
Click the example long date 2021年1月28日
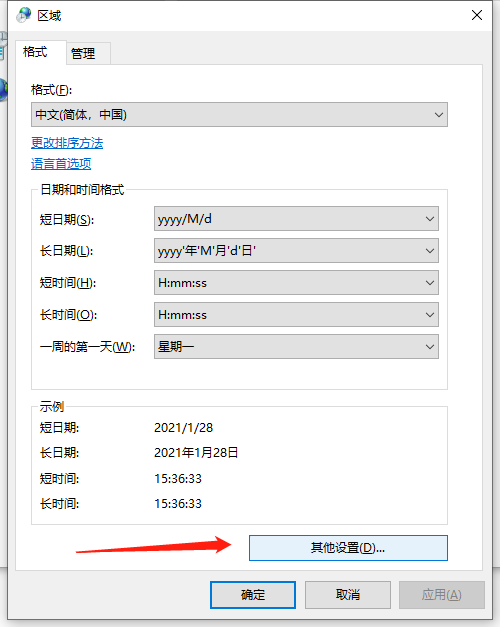196,453
